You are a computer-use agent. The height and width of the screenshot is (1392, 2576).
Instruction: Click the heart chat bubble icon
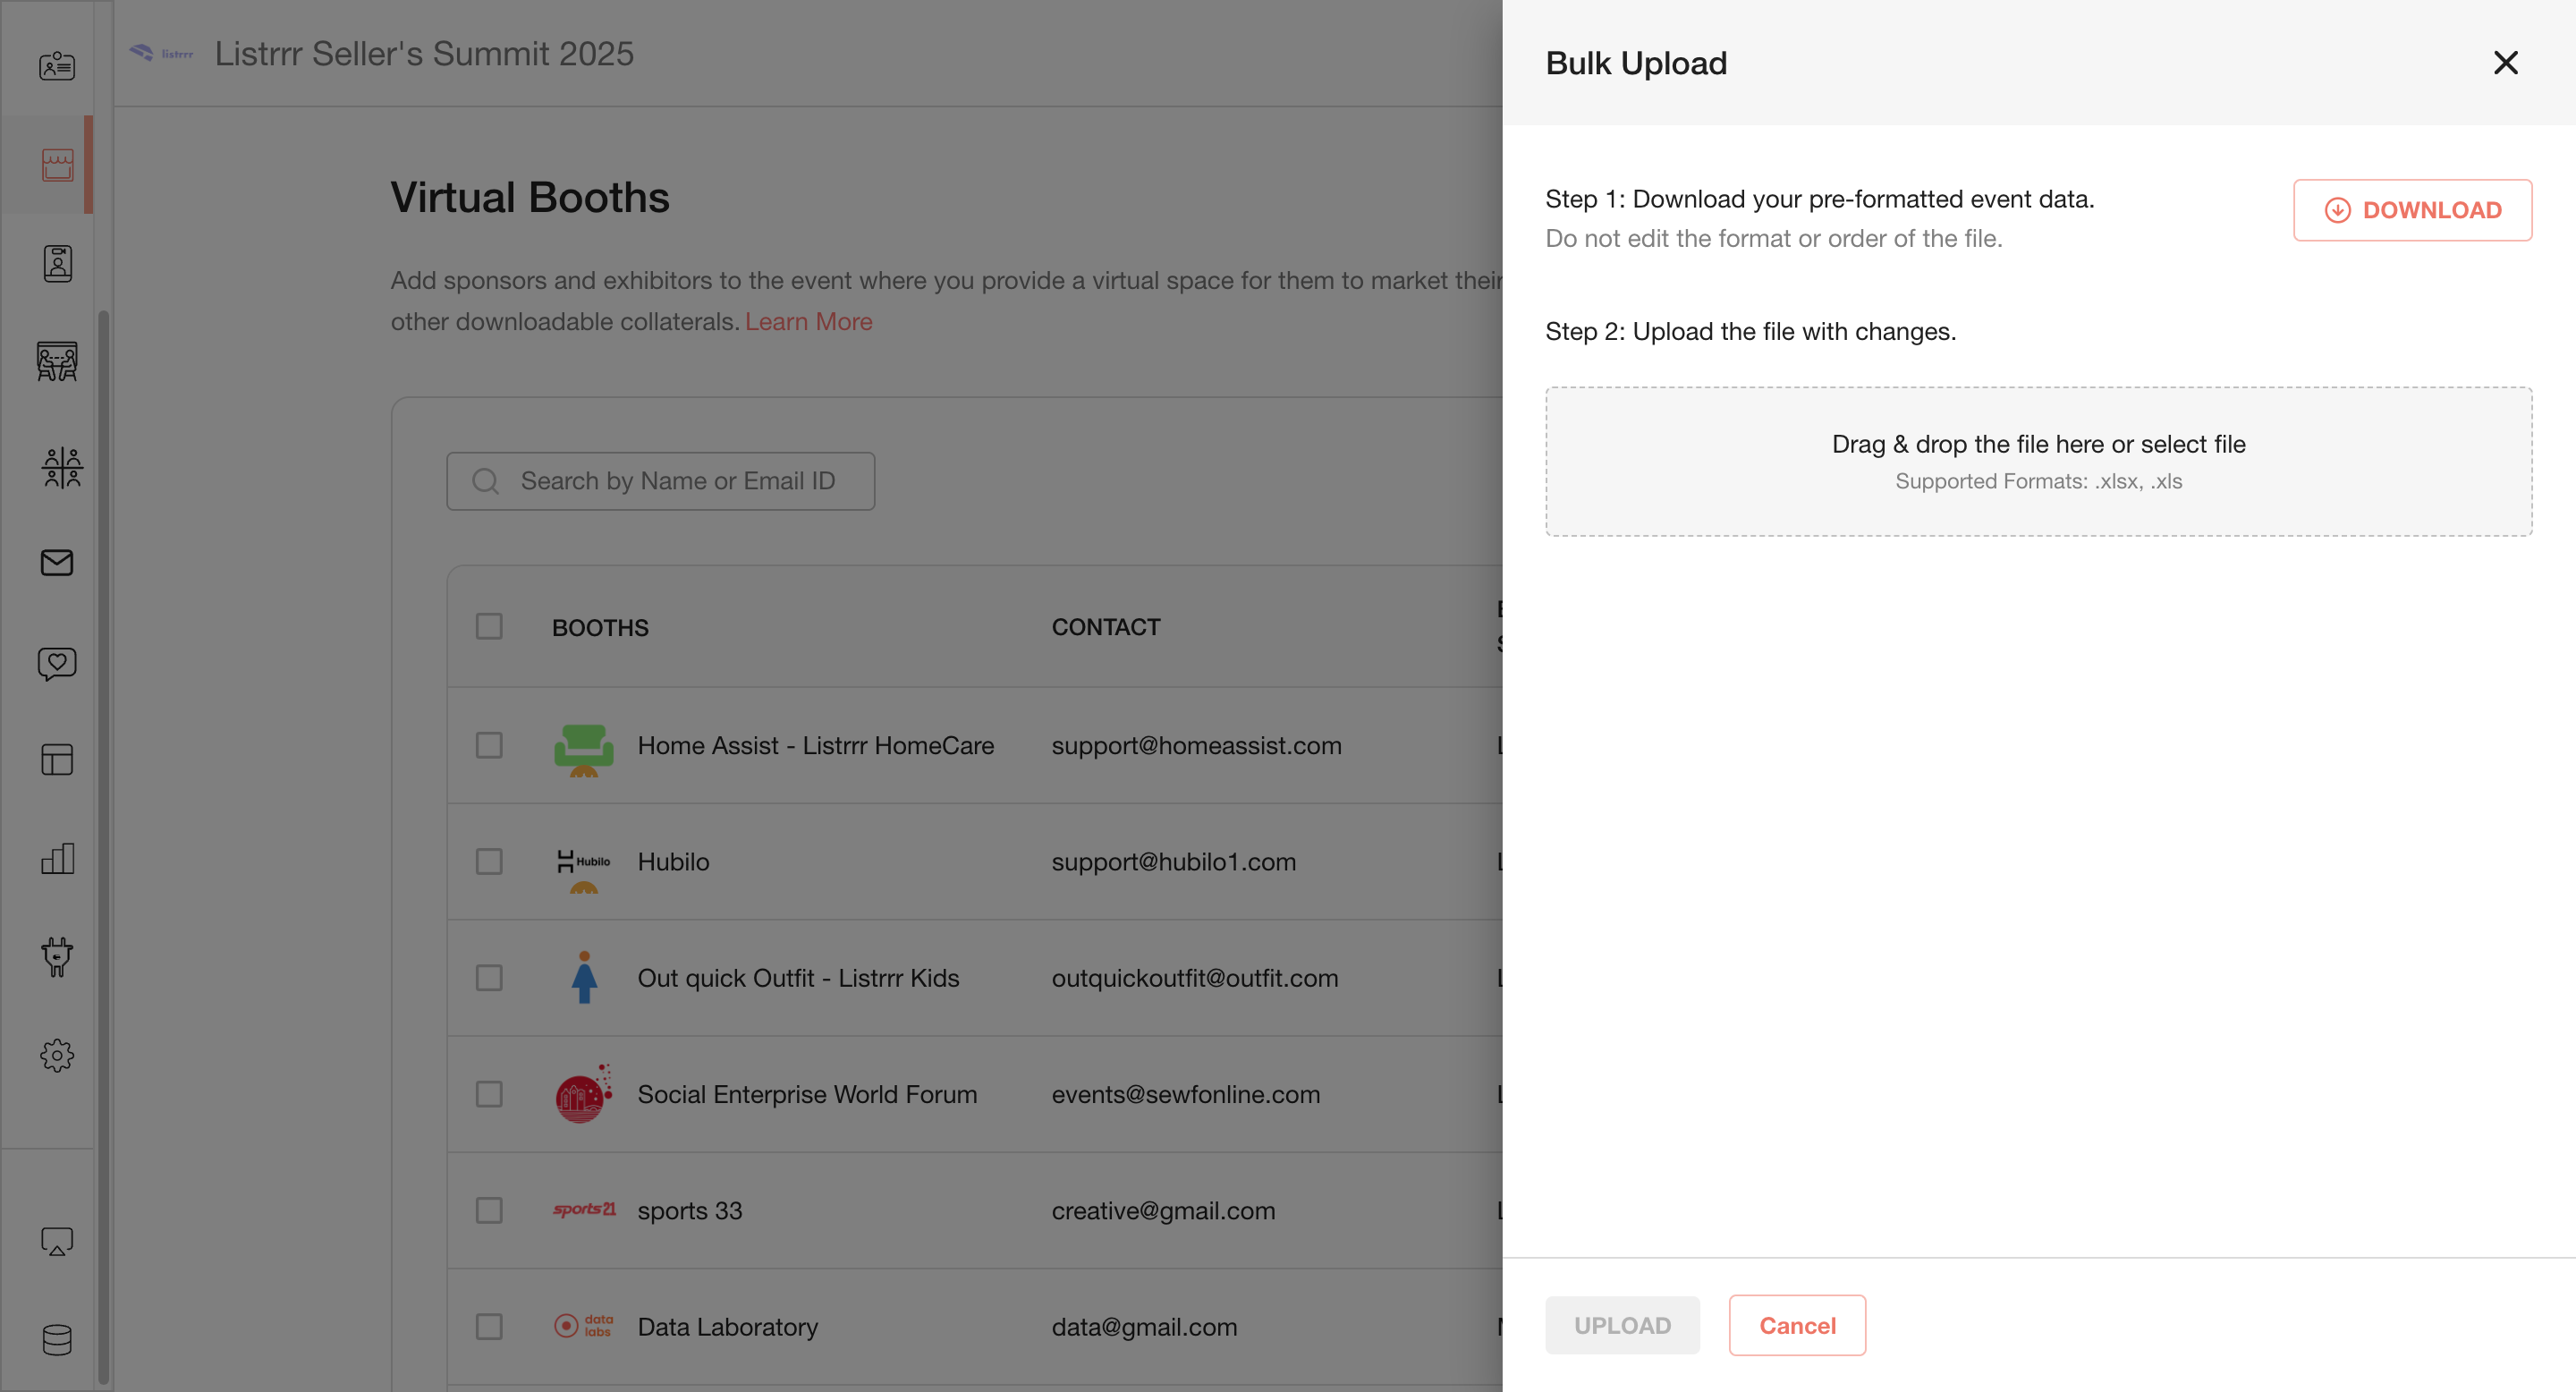pos(57,663)
